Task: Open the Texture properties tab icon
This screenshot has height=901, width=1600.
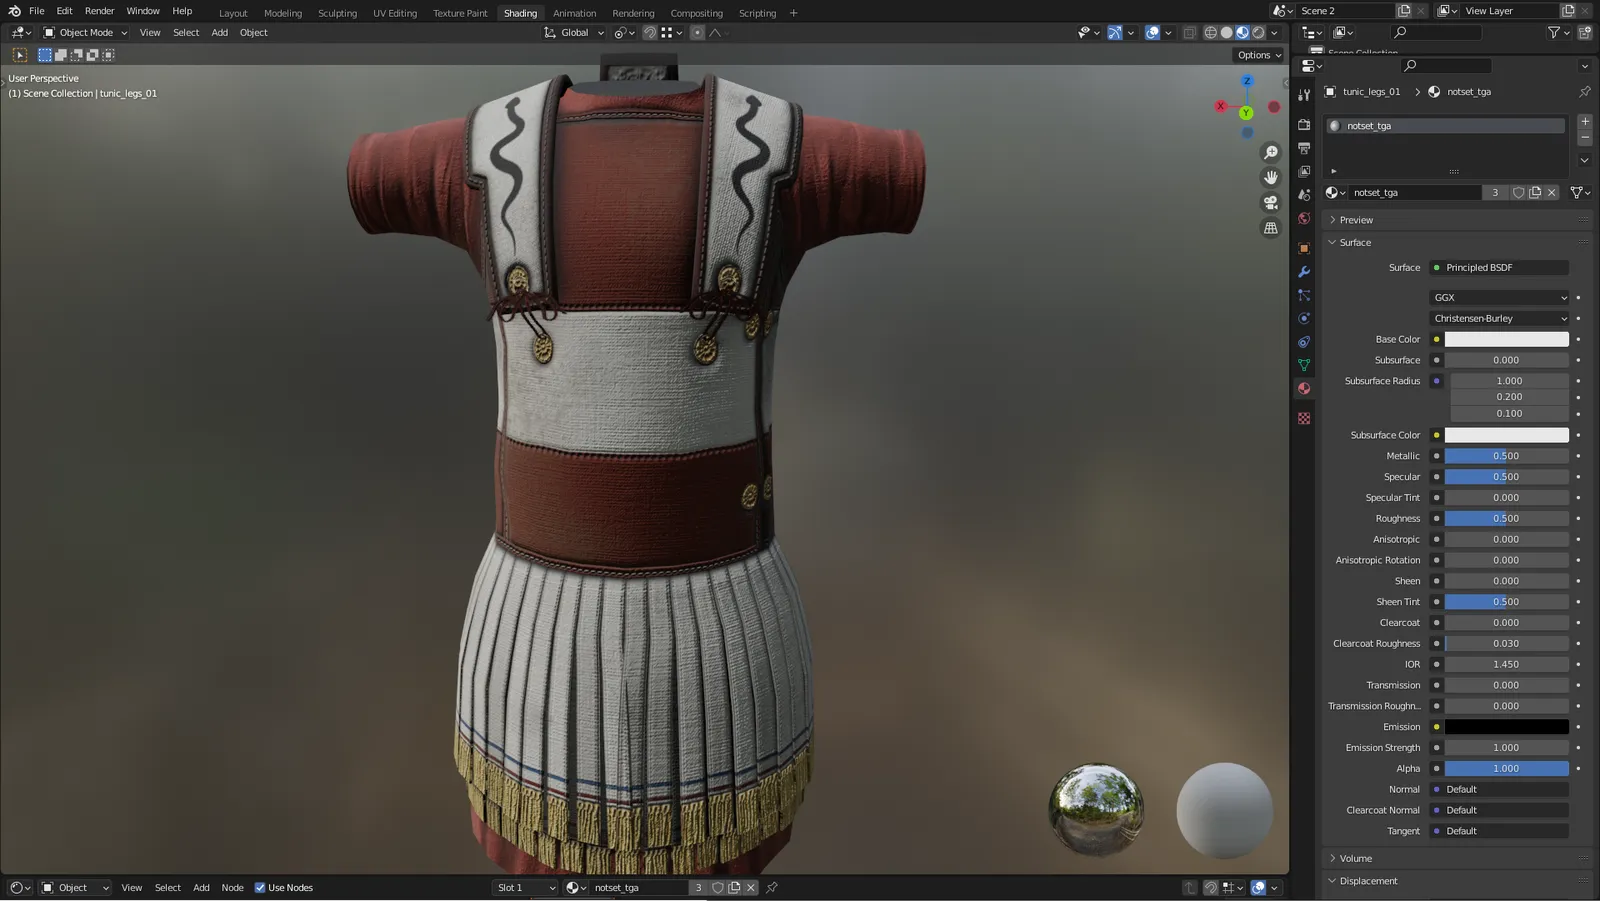Action: tap(1304, 419)
